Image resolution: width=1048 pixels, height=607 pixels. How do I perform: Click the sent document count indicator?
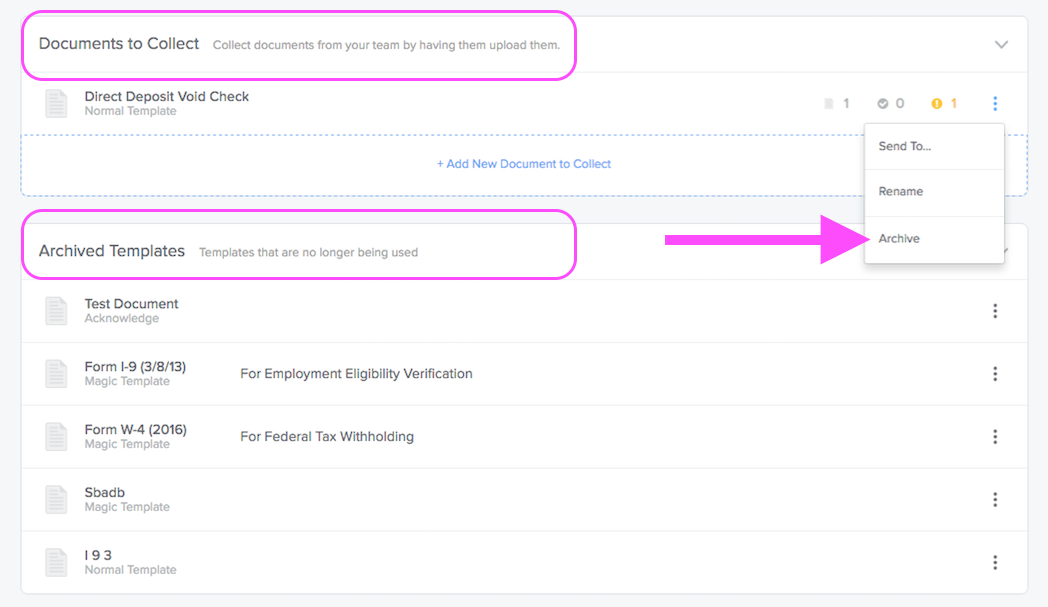[x=837, y=104]
